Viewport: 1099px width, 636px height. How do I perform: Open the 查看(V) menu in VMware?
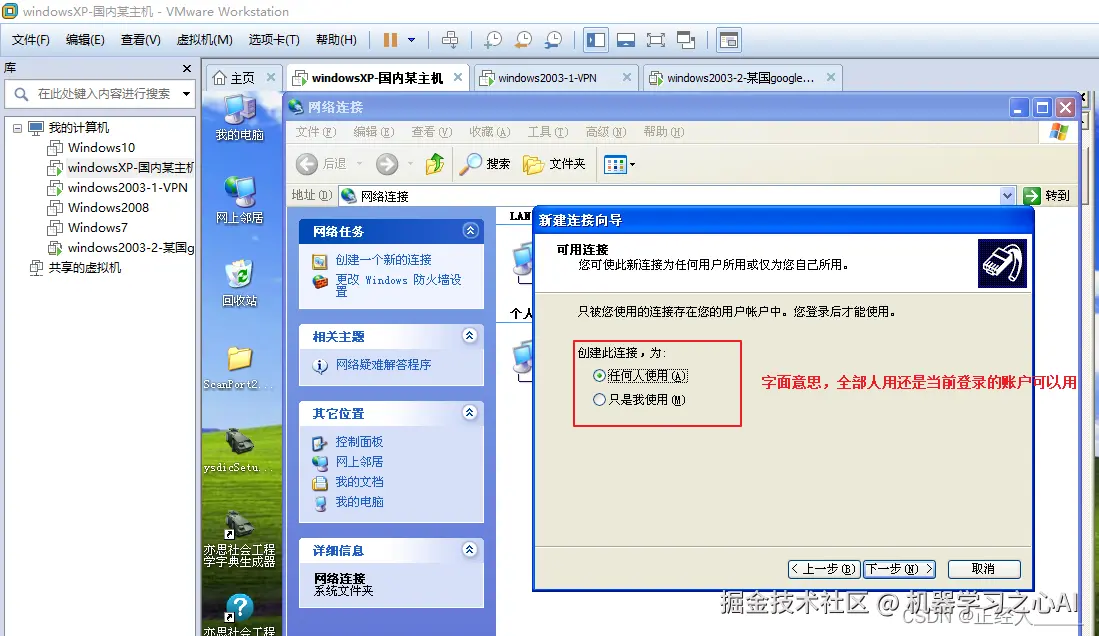pos(140,40)
